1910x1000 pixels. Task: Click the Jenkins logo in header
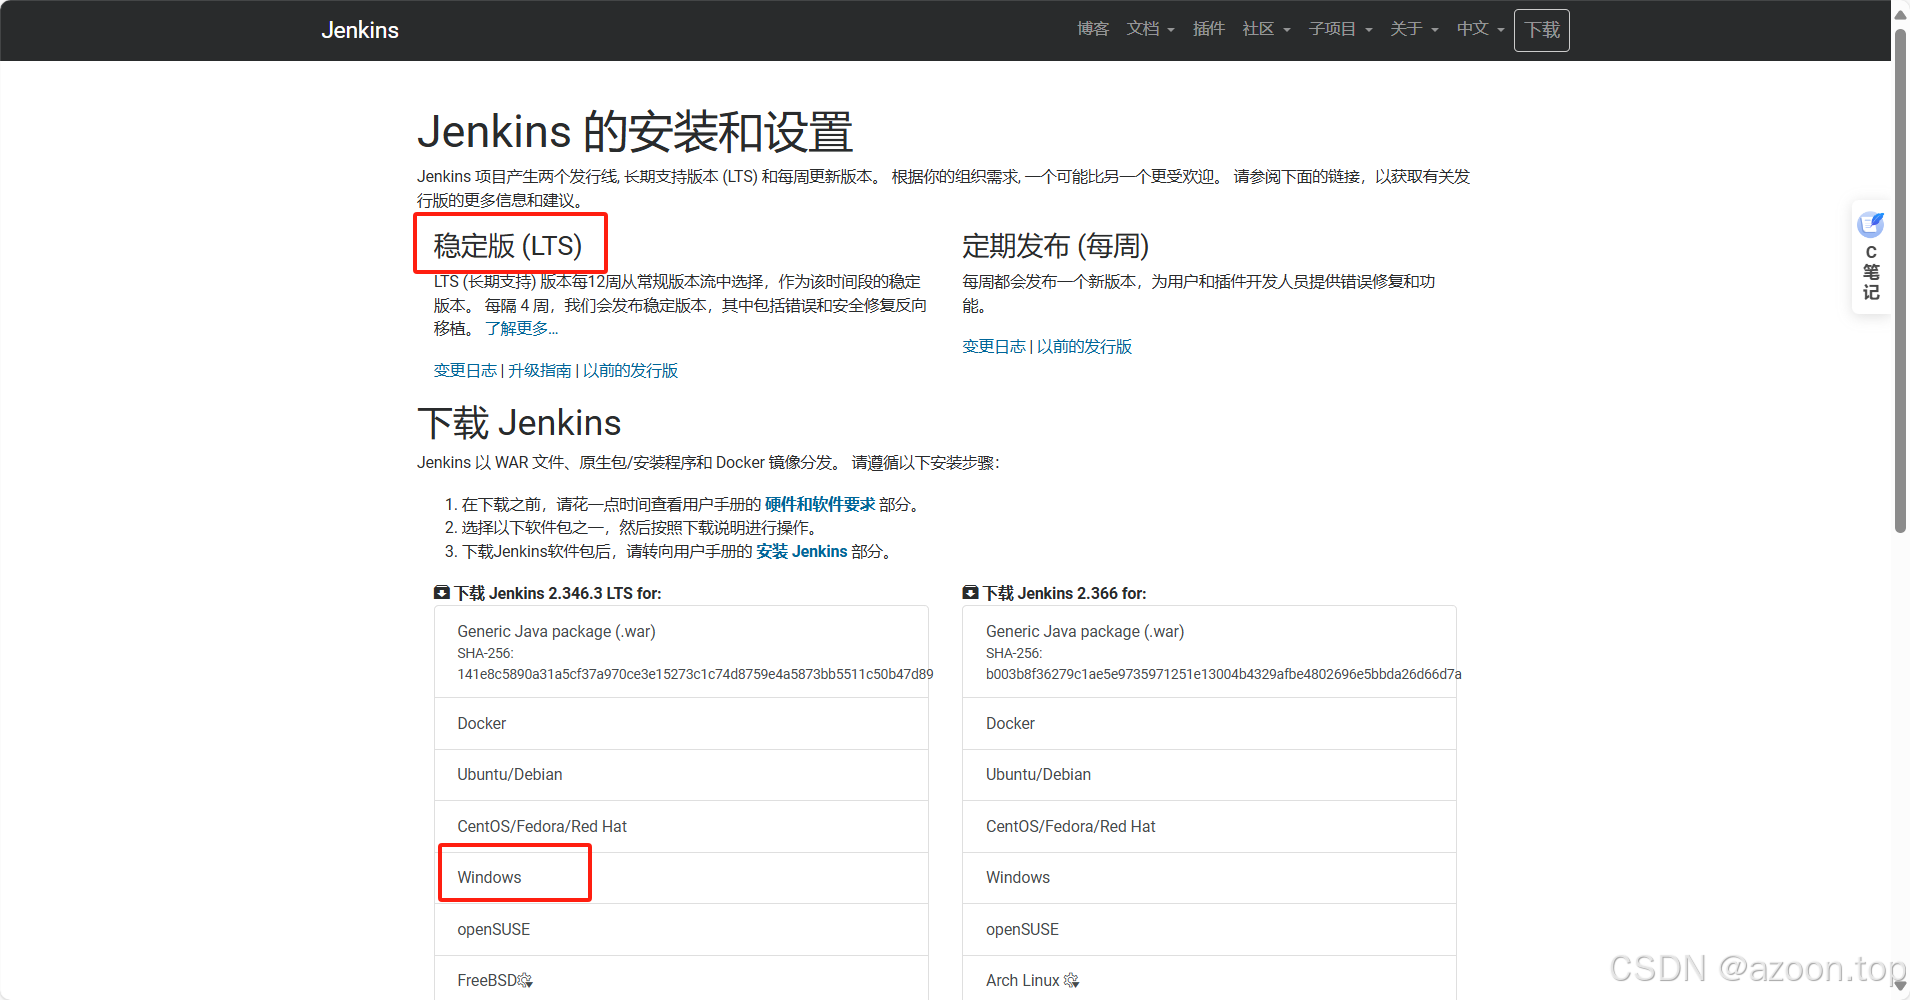(x=360, y=30)
